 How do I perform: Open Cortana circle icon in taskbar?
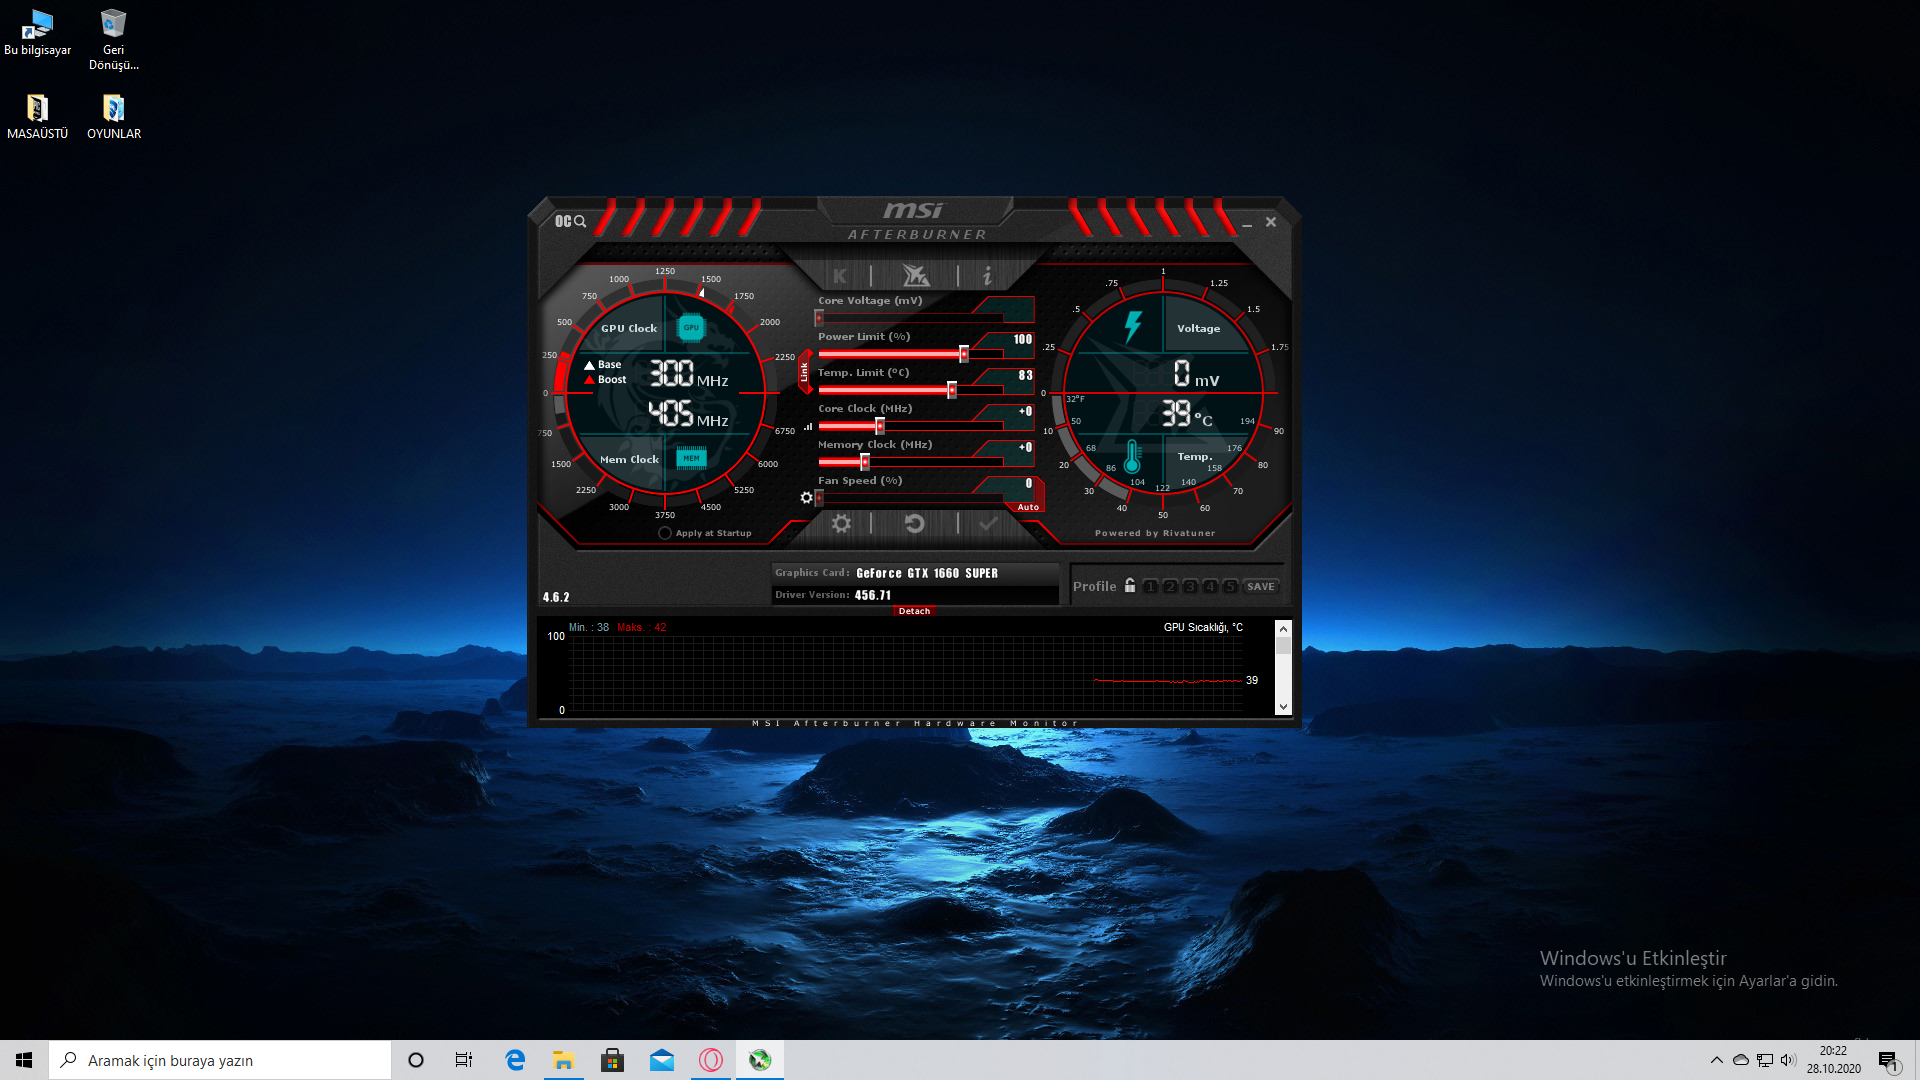(x=416, y=1060)
